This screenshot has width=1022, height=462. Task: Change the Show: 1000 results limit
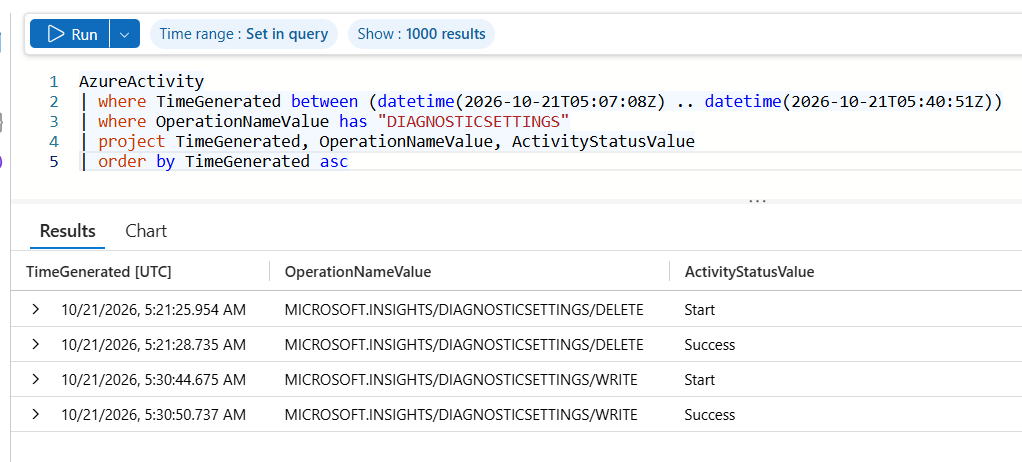click(421, 34)
